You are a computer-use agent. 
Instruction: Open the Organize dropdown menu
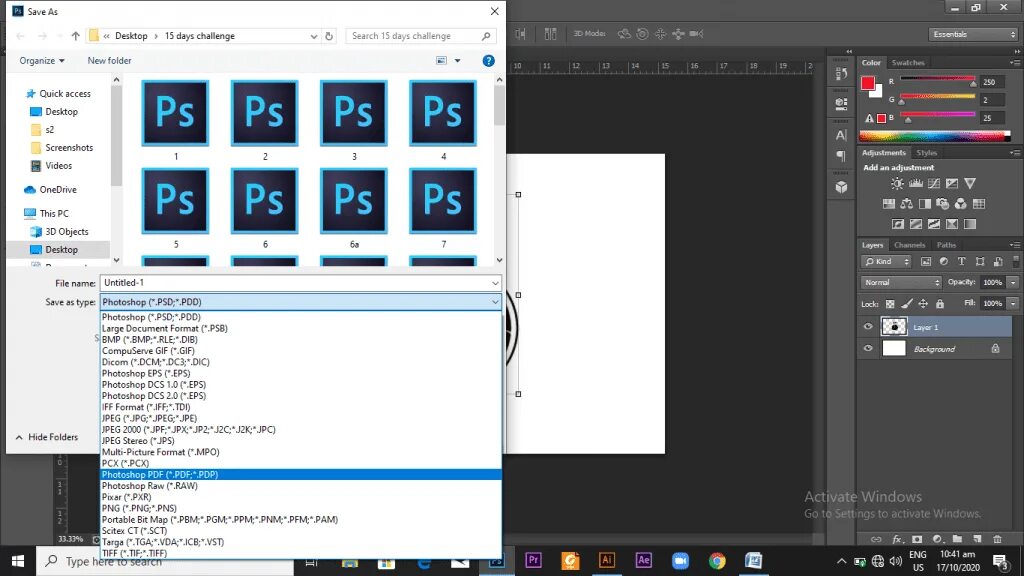click(42, 61)
